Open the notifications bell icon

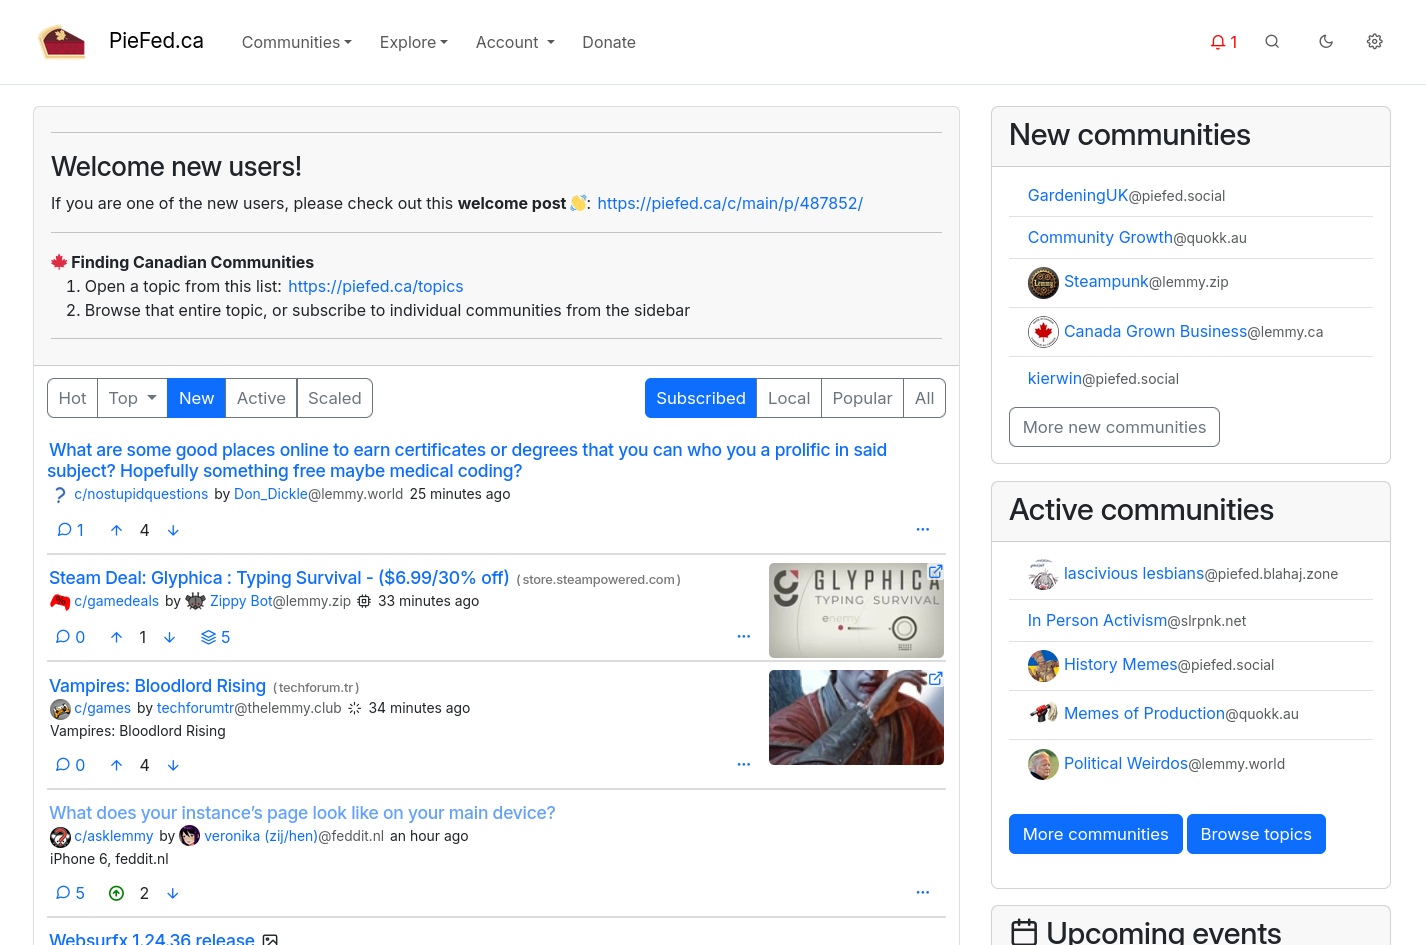tap(1223, 42)
